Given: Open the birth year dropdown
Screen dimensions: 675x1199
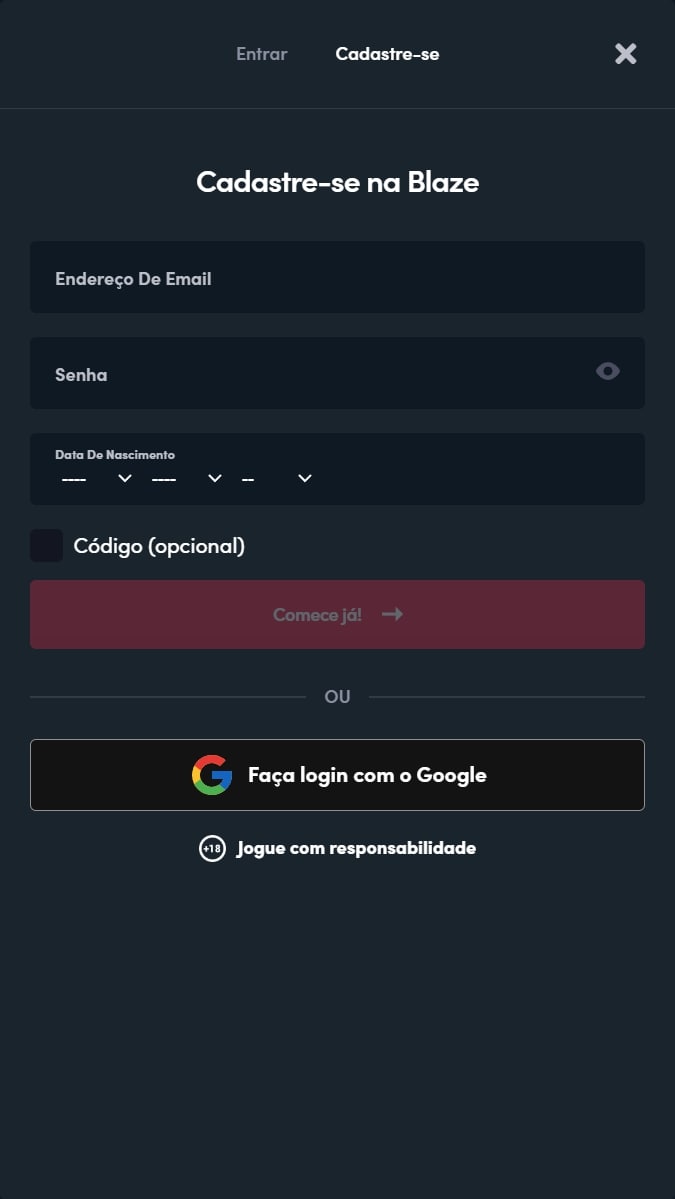Looking at the screenshot, I should (277, 478).
